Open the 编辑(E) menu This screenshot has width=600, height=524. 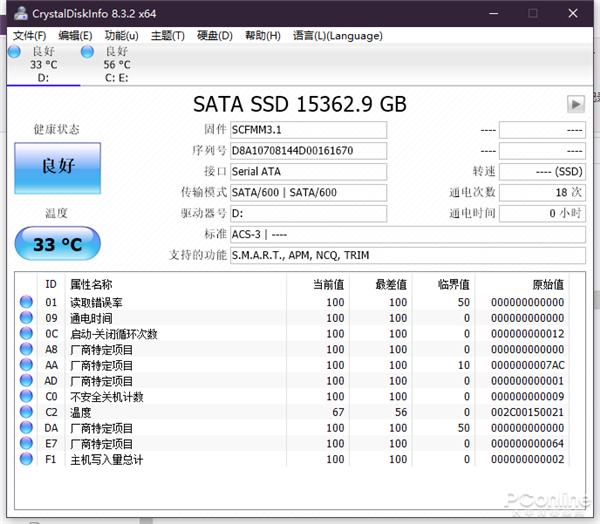point(75,36)
